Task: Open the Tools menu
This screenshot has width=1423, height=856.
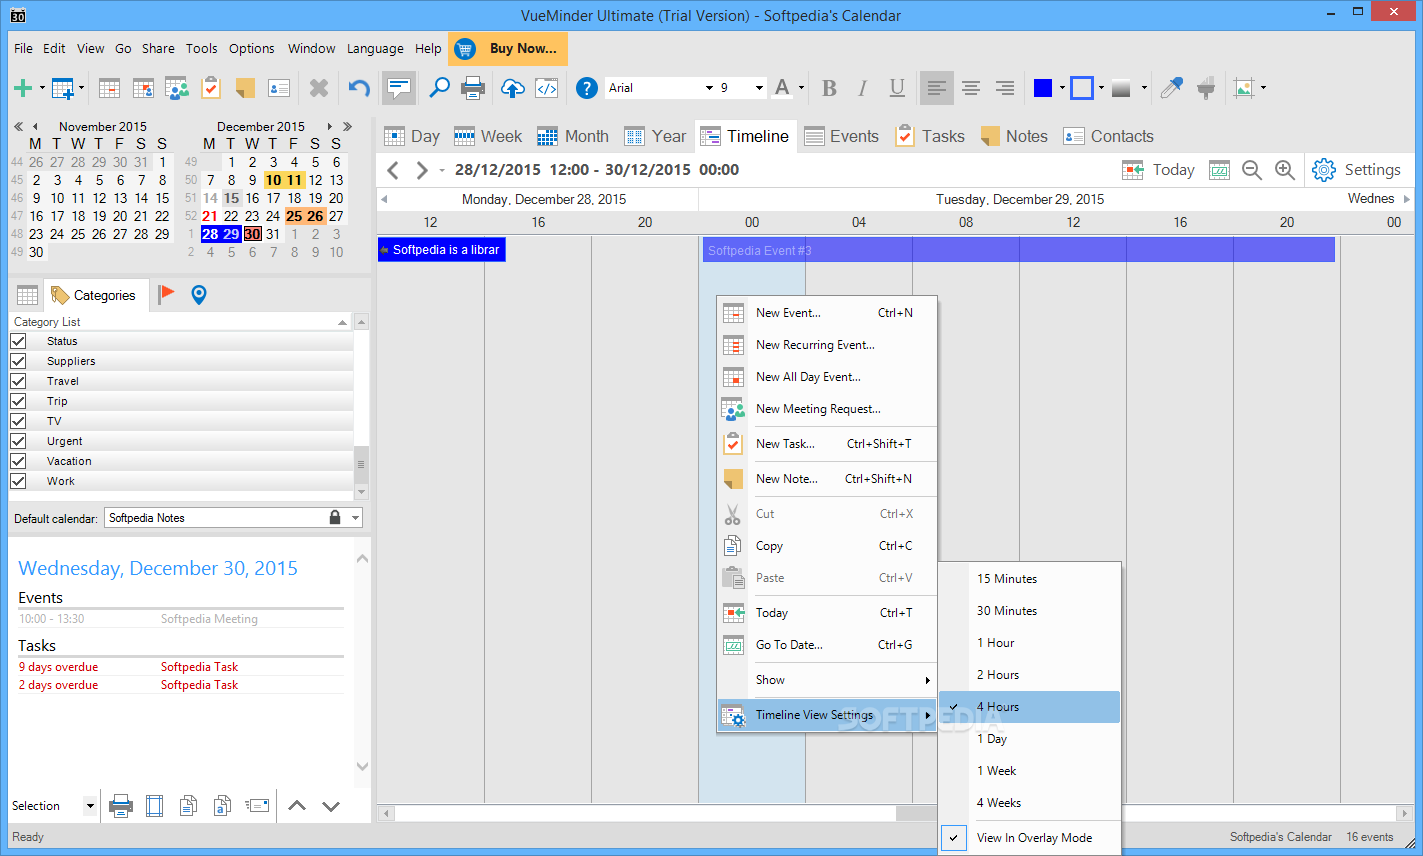Action: tap(201, 48)
